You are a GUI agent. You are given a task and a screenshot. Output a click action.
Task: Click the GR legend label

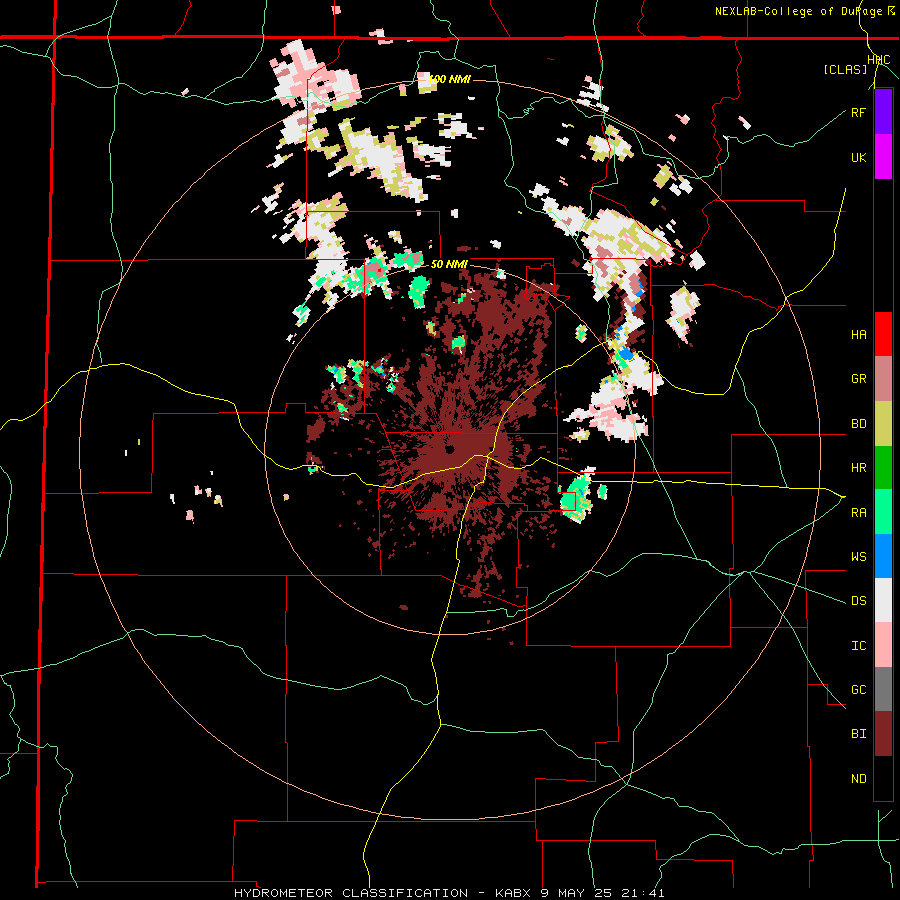pos(858,379)
